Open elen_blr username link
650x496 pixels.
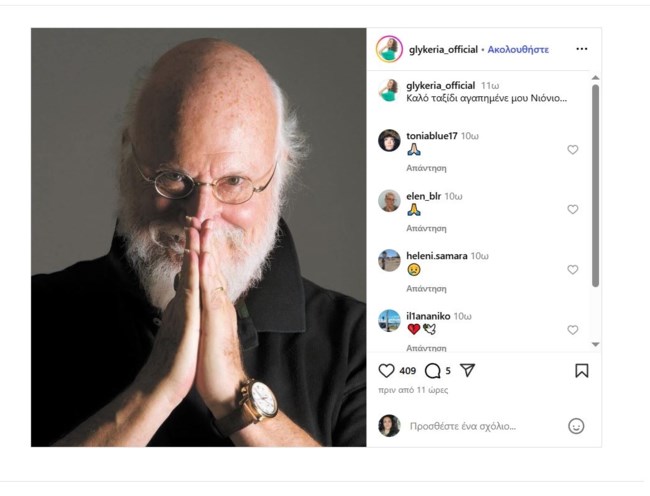(424, 196)
